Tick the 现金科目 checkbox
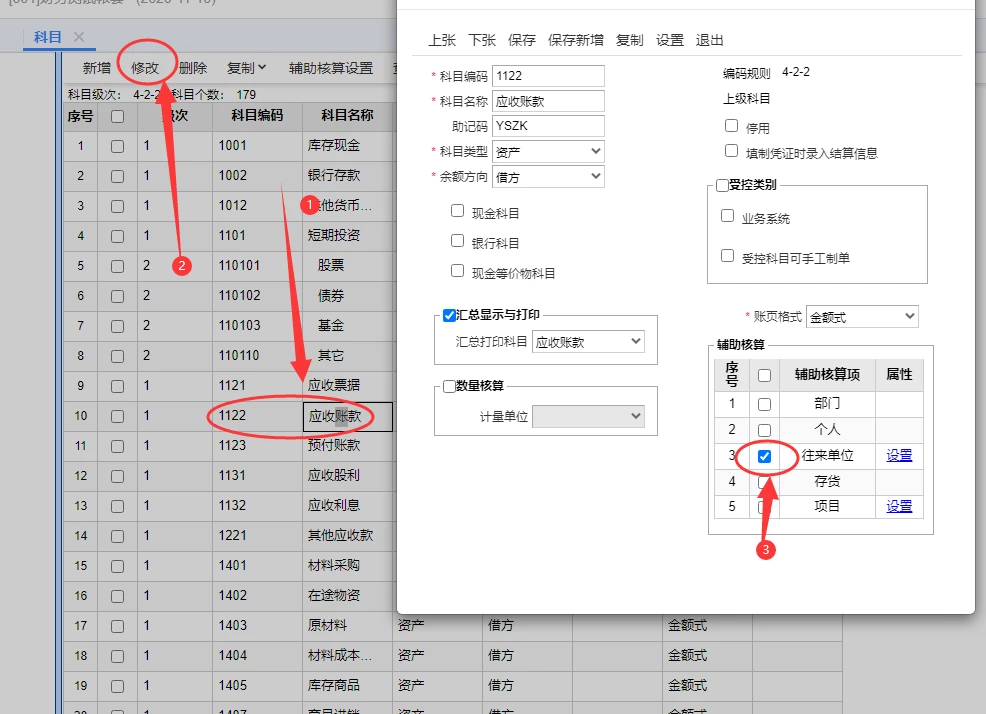The width and height of the screenshot is (986, 714). point(458,212)
